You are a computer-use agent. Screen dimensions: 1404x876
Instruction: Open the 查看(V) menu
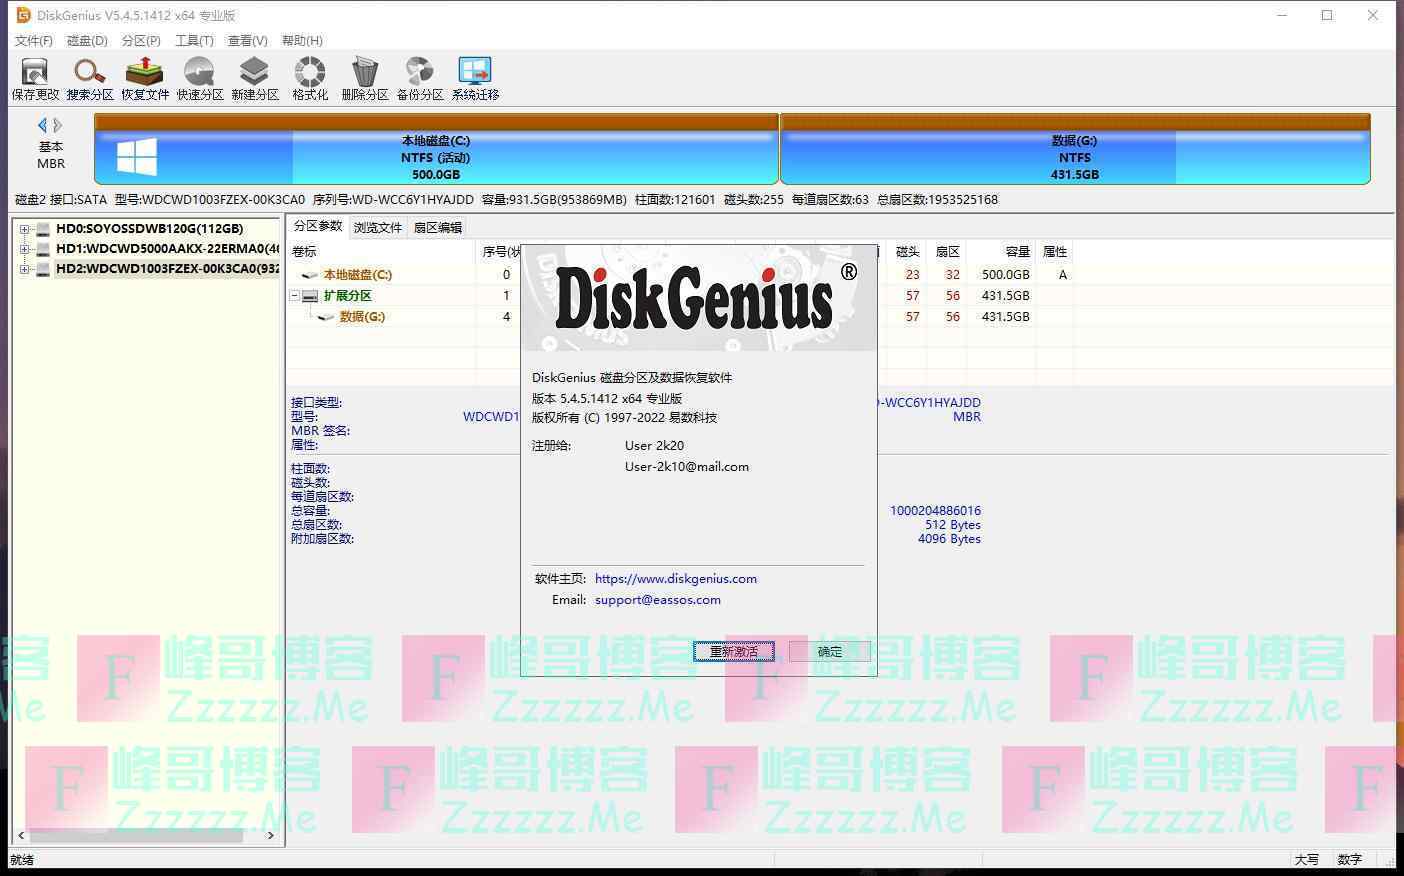tap(248, 41)
